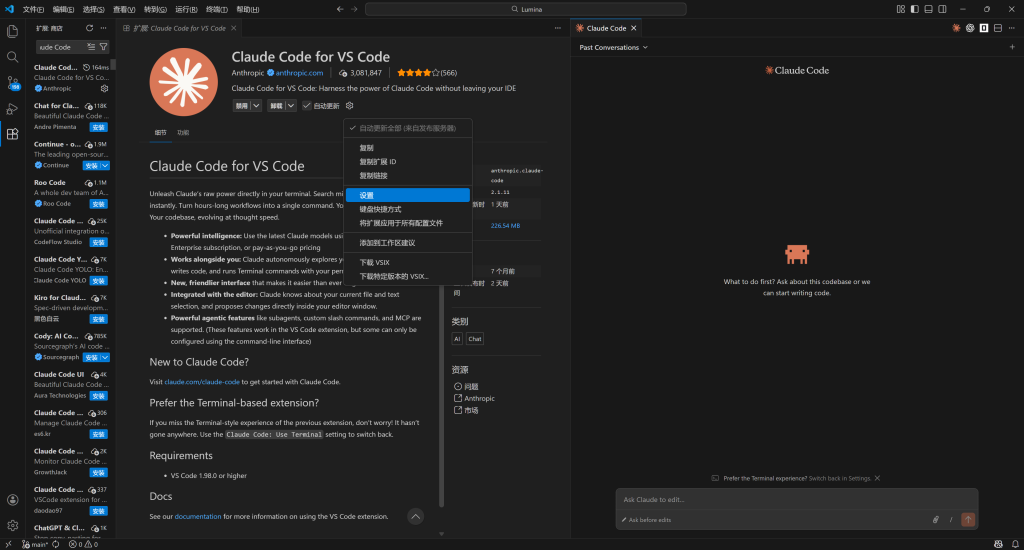Toggle the 自动更新 checkbox
1024x550 pixels.
(307, 105)
